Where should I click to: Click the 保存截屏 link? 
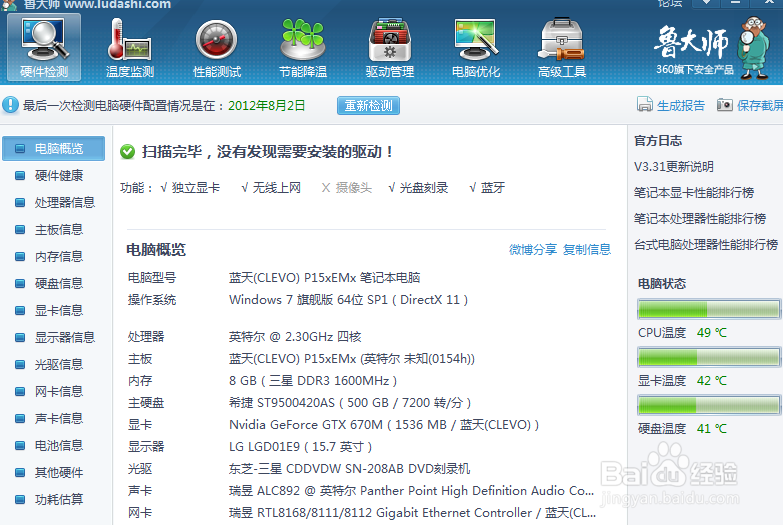pyautogui.click(x=760, y=105)
